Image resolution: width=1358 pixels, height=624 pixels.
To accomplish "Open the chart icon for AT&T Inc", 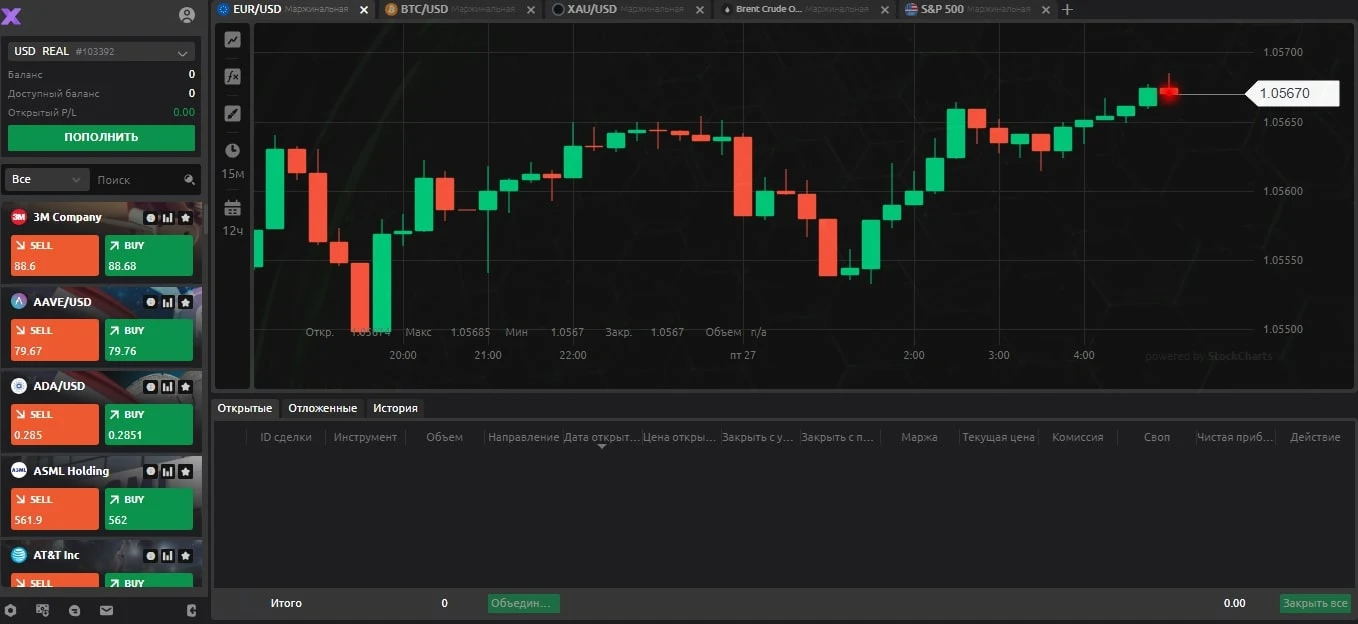I will click(x=168, y=555).
